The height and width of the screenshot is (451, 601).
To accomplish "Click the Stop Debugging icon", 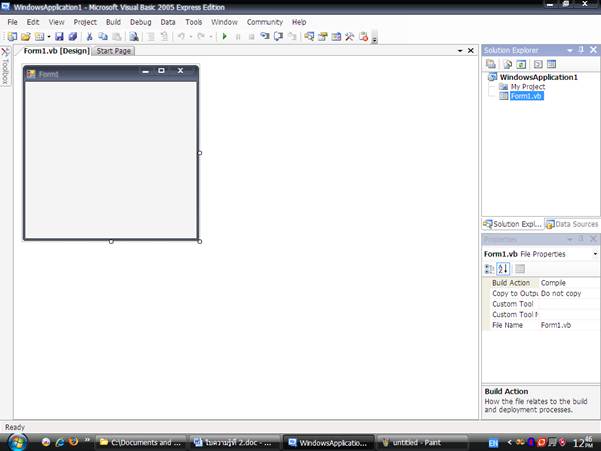I will 251,37.
